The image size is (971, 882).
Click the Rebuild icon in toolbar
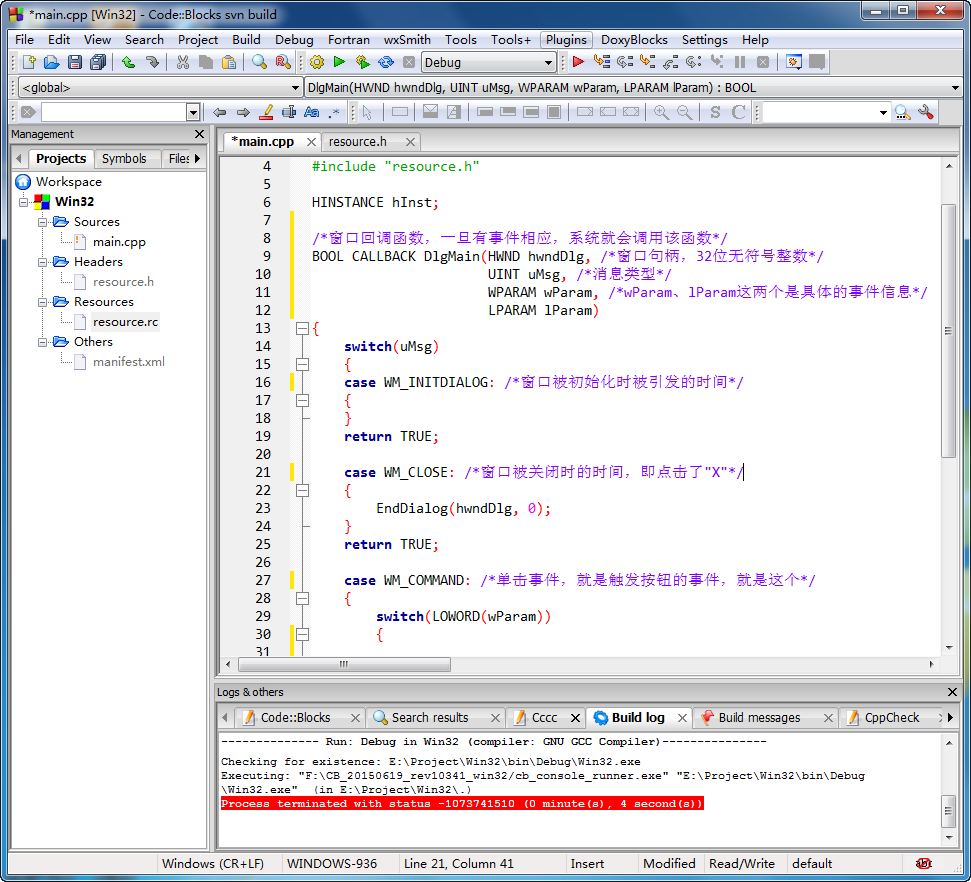[386, 62]
